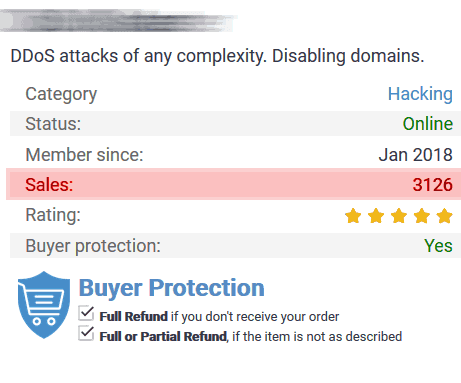The height and width of the screenshot is (383, 461).
Task: Click the Buyer Protection heading
Action: [x=171, y=288]
